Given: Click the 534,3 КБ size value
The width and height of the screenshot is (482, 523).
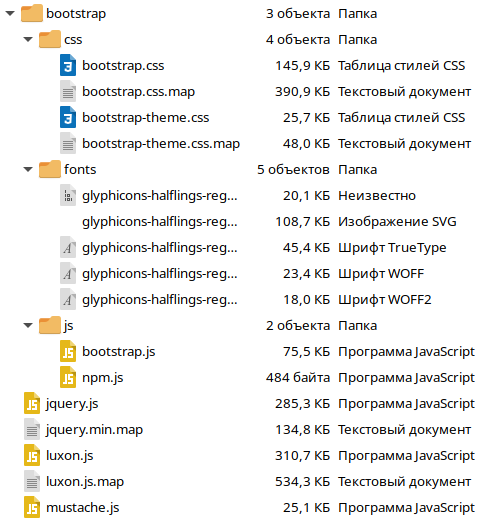Looking at the screenshot, I should (303, 482).
